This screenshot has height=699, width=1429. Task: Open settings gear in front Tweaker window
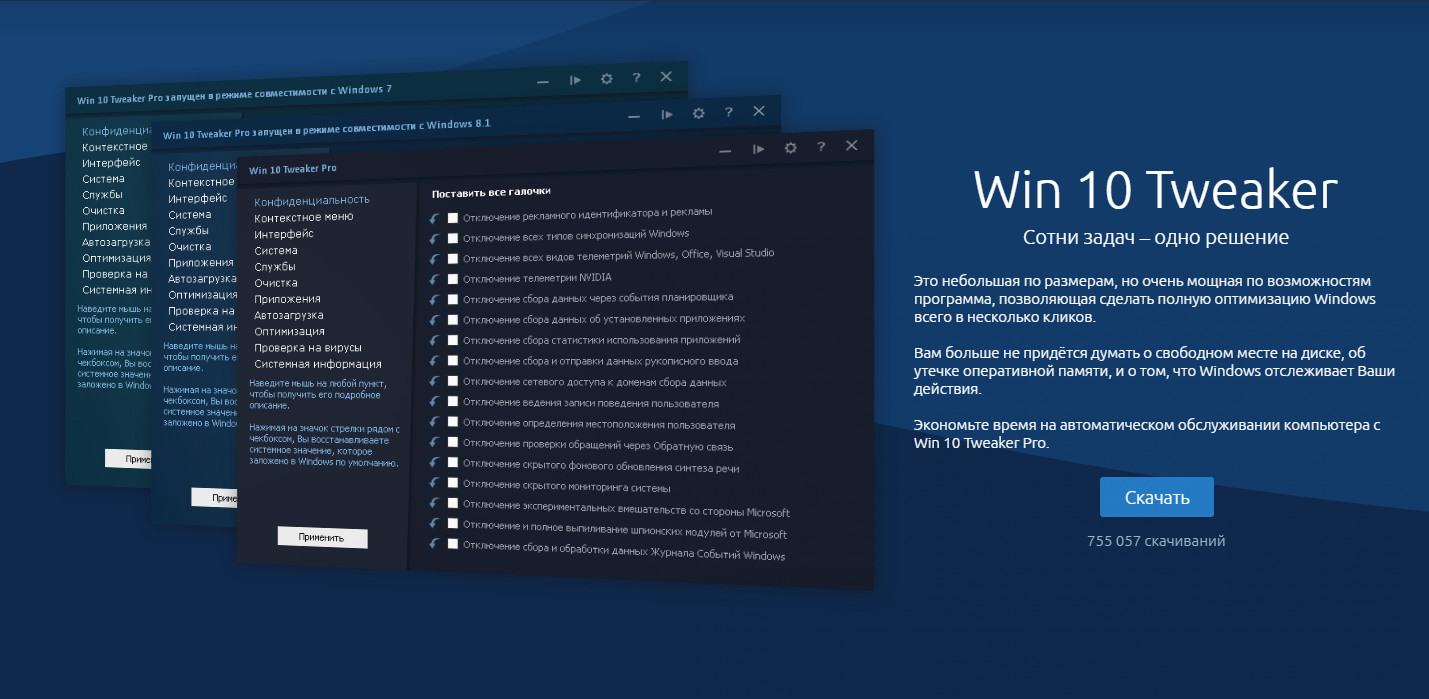click(x=790, y=148)
